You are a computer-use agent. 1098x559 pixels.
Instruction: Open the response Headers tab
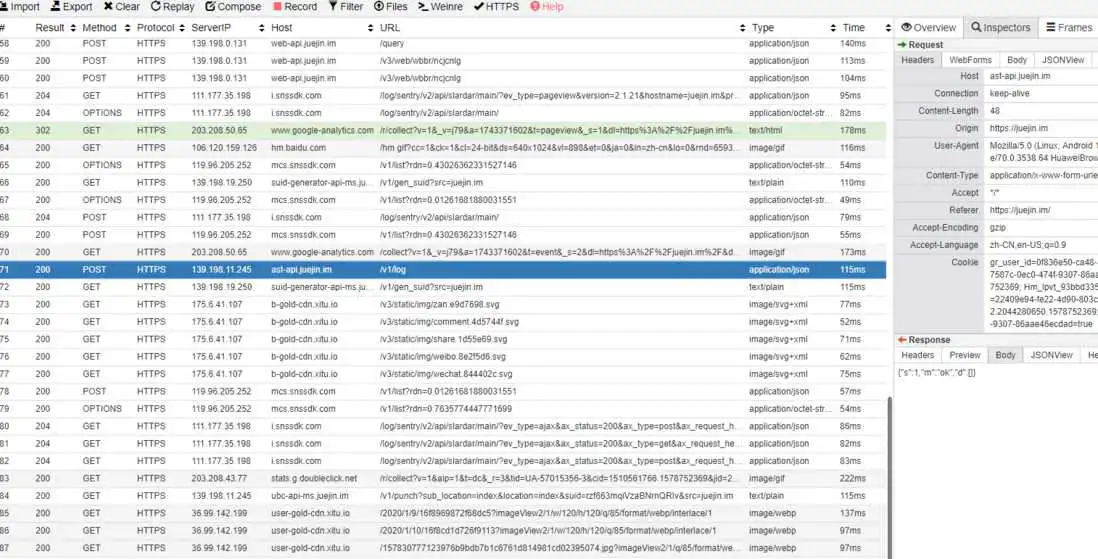[x=917, y=355]
